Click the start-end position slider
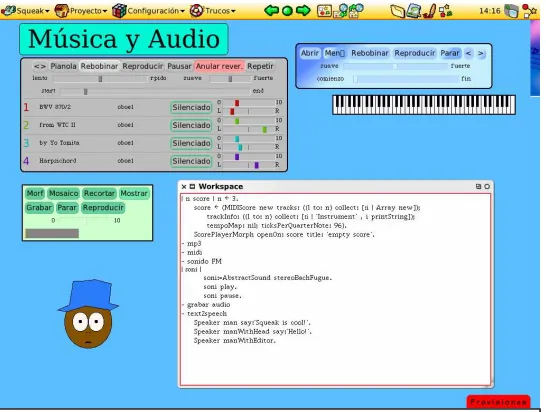The height and width of the screenshot is (412, 546). tap(155, 92)
